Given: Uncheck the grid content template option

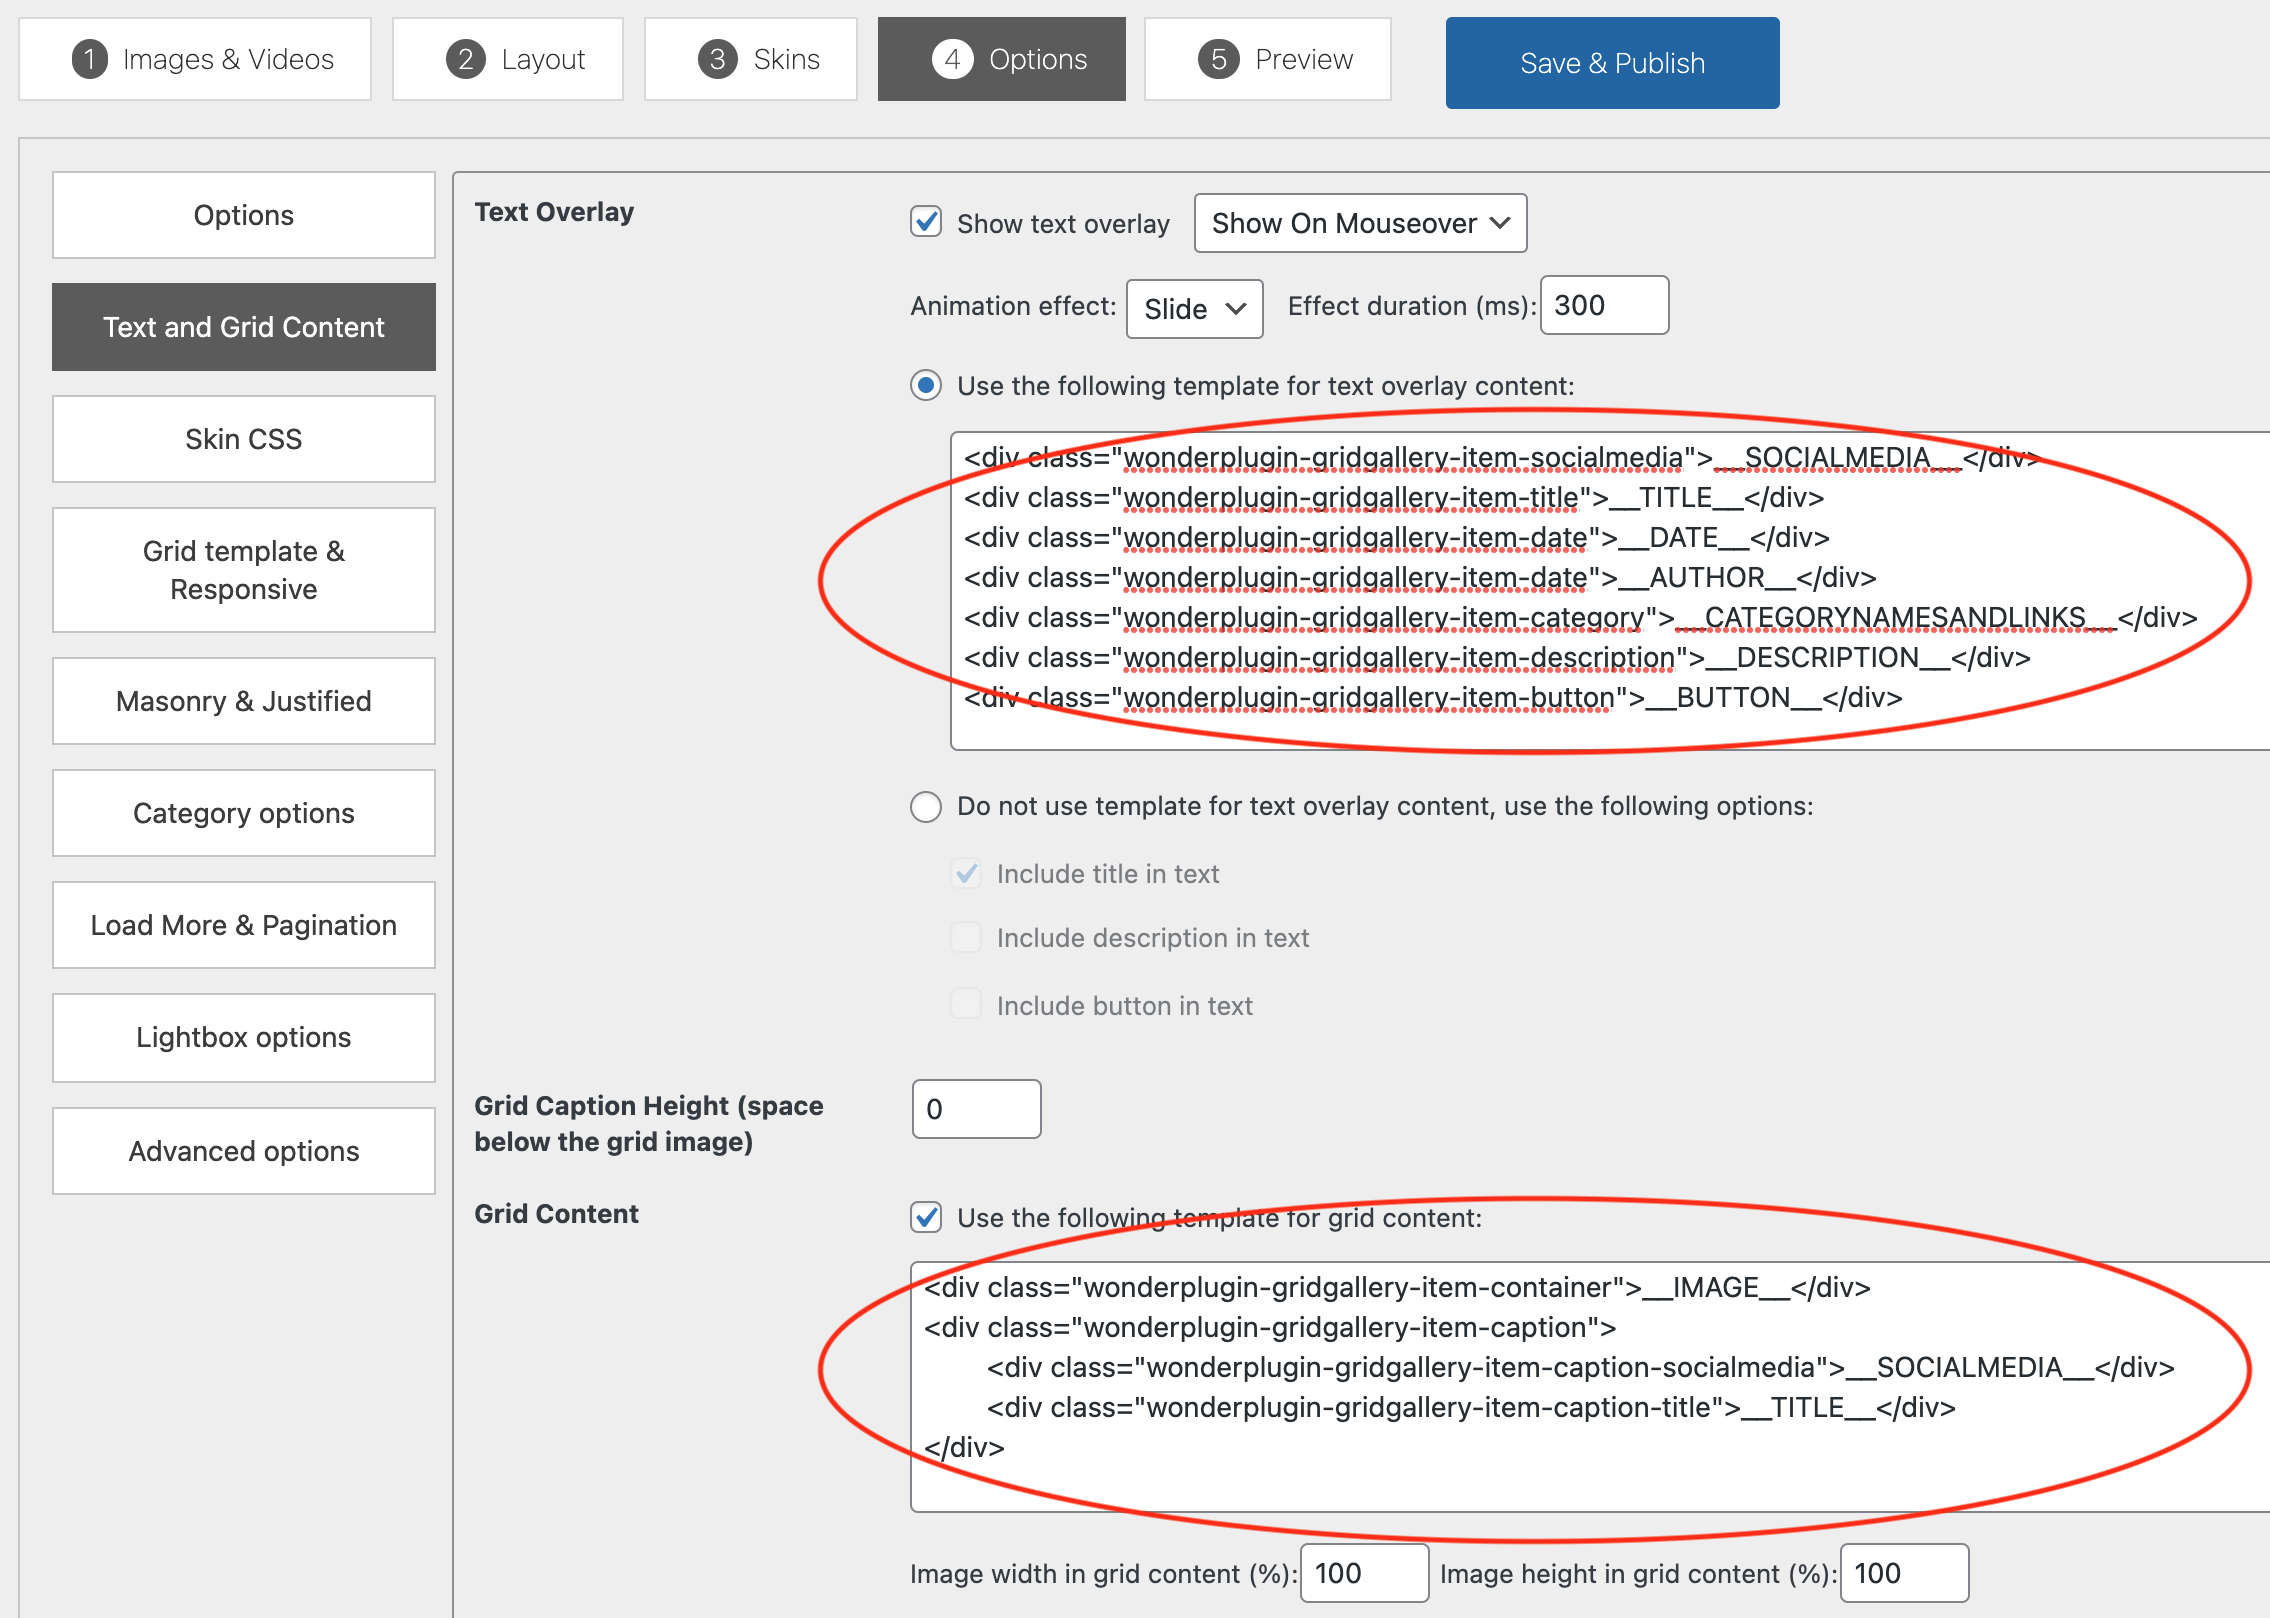Looking at the screenshot, I should [926, 1218].
